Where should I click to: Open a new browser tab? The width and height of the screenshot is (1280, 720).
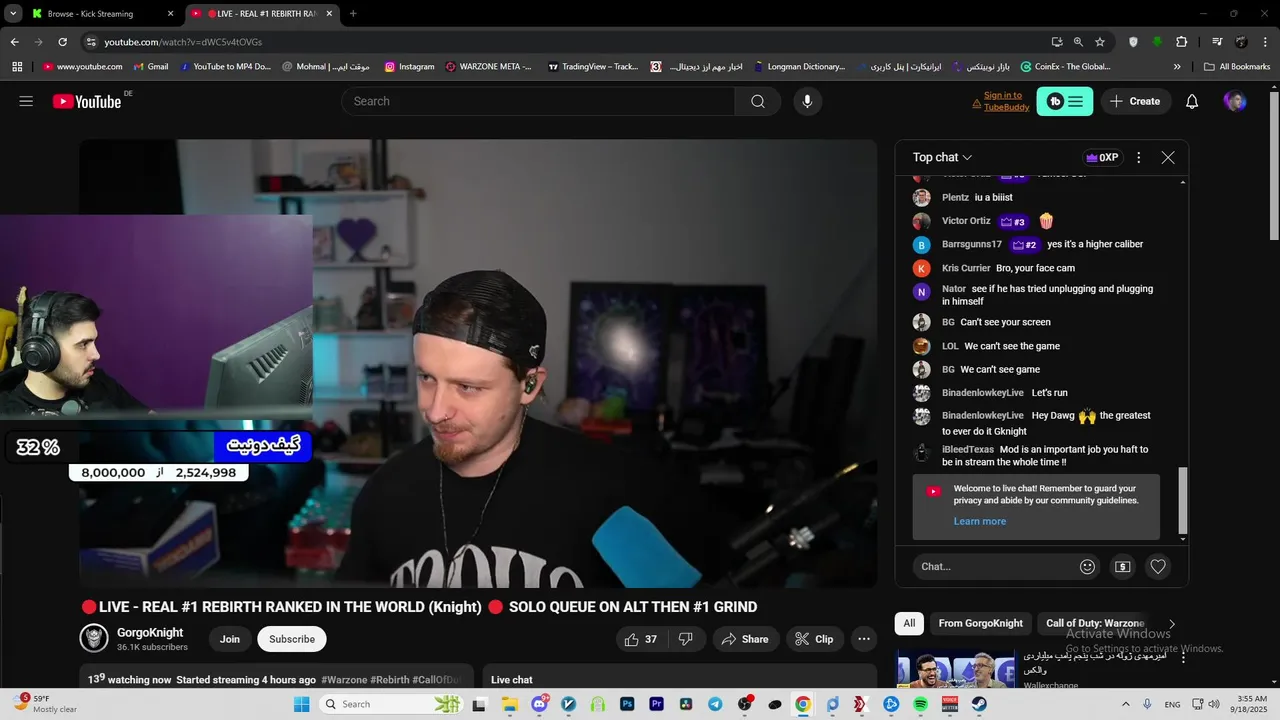[x=353, y=14]
